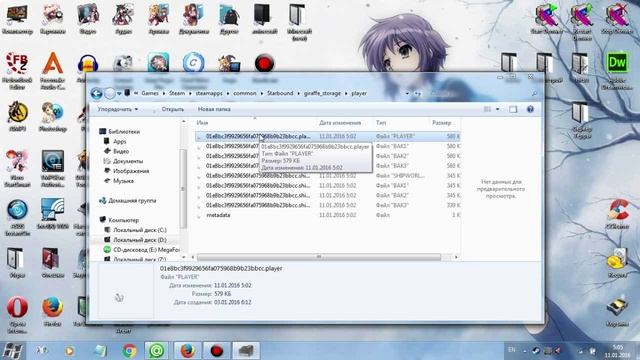
Task: Sort by the Размер column header
Action: 442,122
